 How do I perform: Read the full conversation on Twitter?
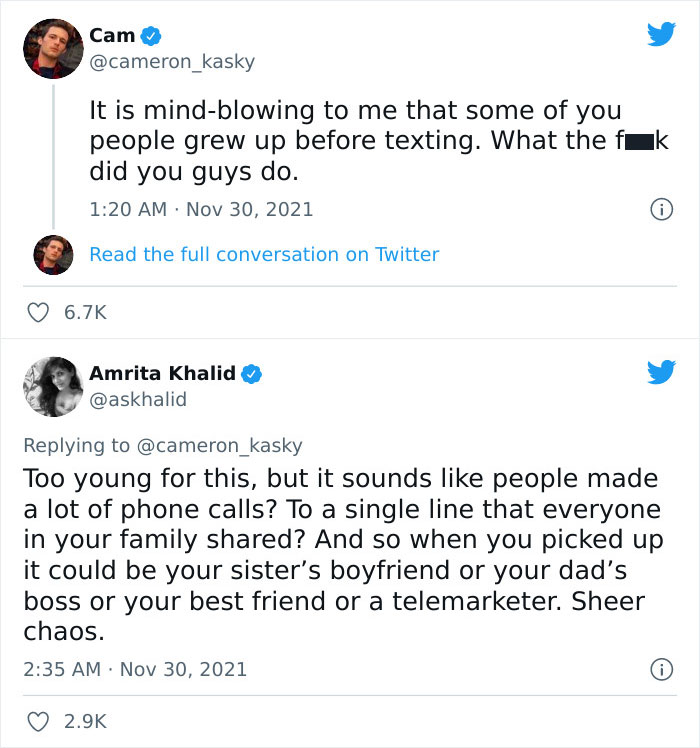[264, 255]
